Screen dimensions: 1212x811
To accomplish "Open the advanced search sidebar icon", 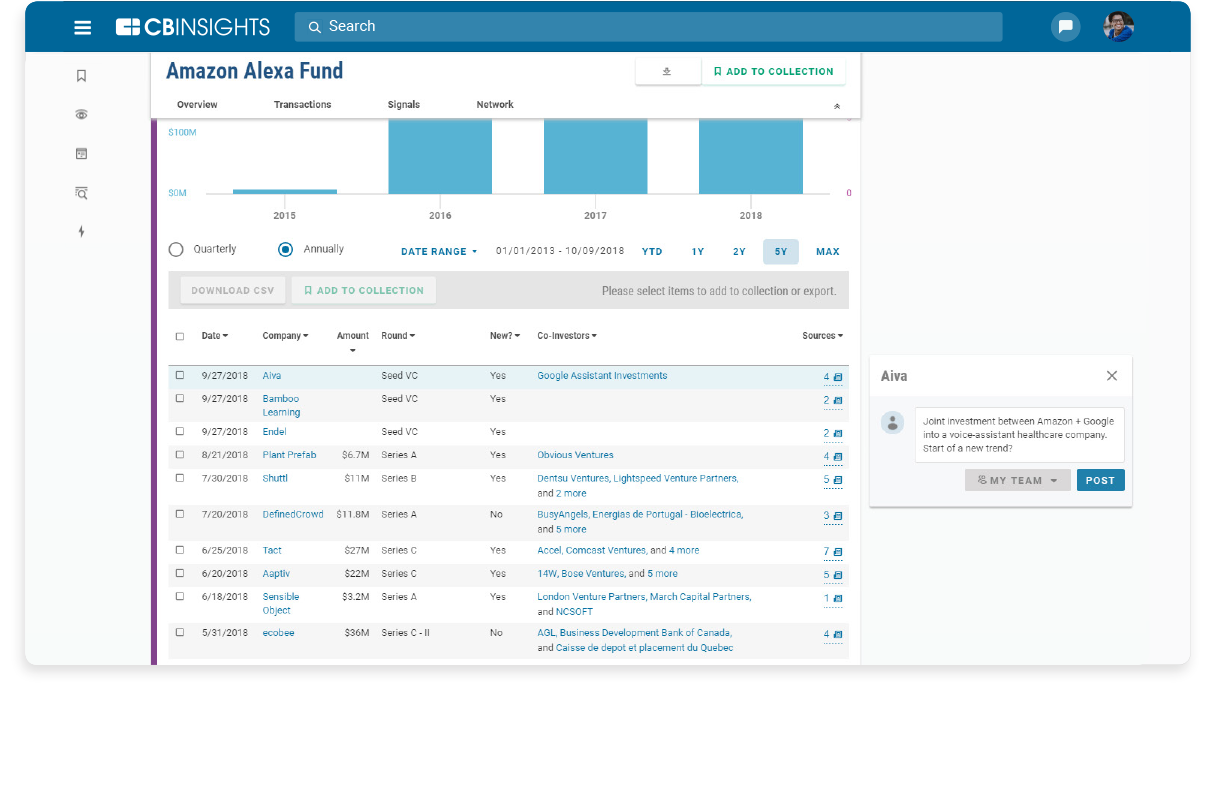I will click(x=82, y=193).
